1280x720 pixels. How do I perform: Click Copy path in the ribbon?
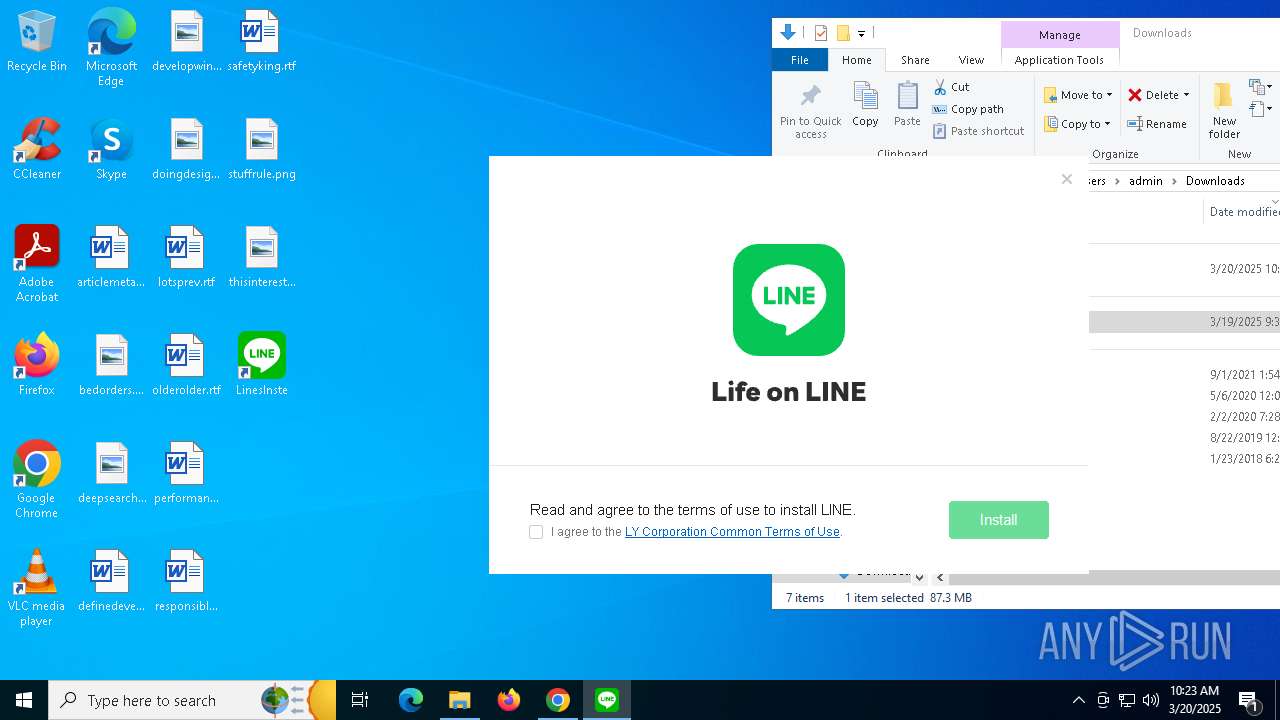coord(968,109)
